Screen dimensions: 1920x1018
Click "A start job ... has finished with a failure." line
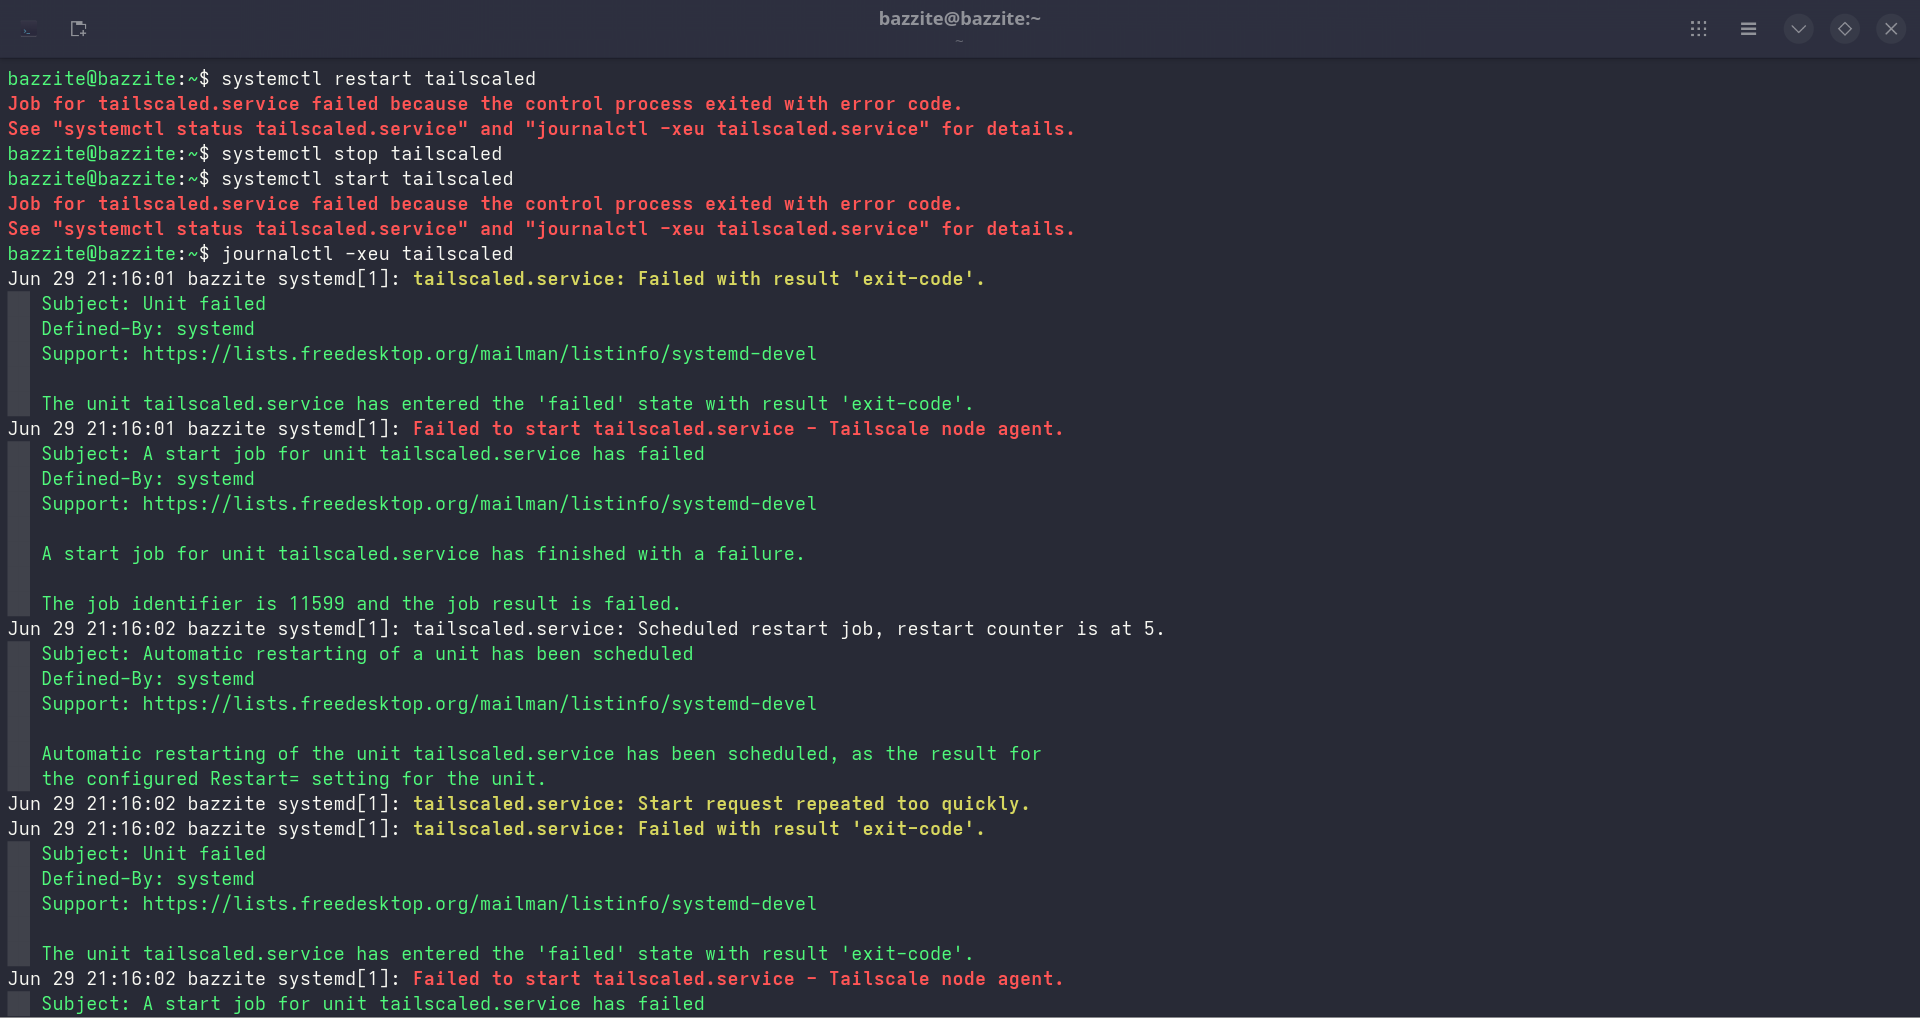423,554
